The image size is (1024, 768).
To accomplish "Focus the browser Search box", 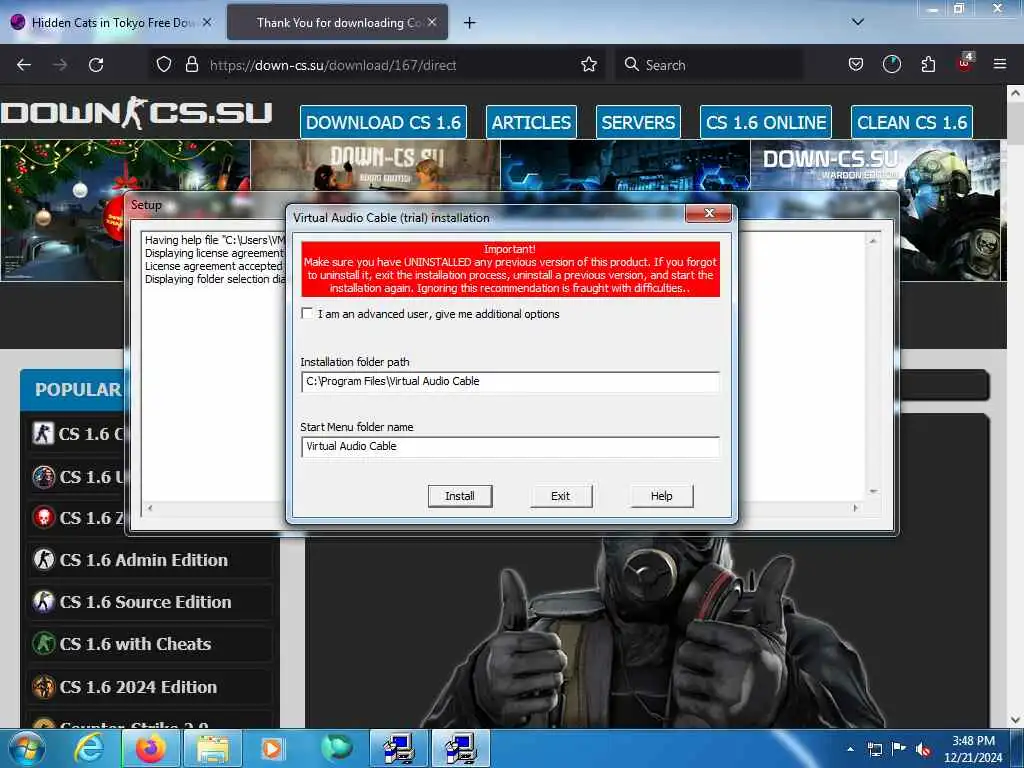I will click(x=709, y=65).
